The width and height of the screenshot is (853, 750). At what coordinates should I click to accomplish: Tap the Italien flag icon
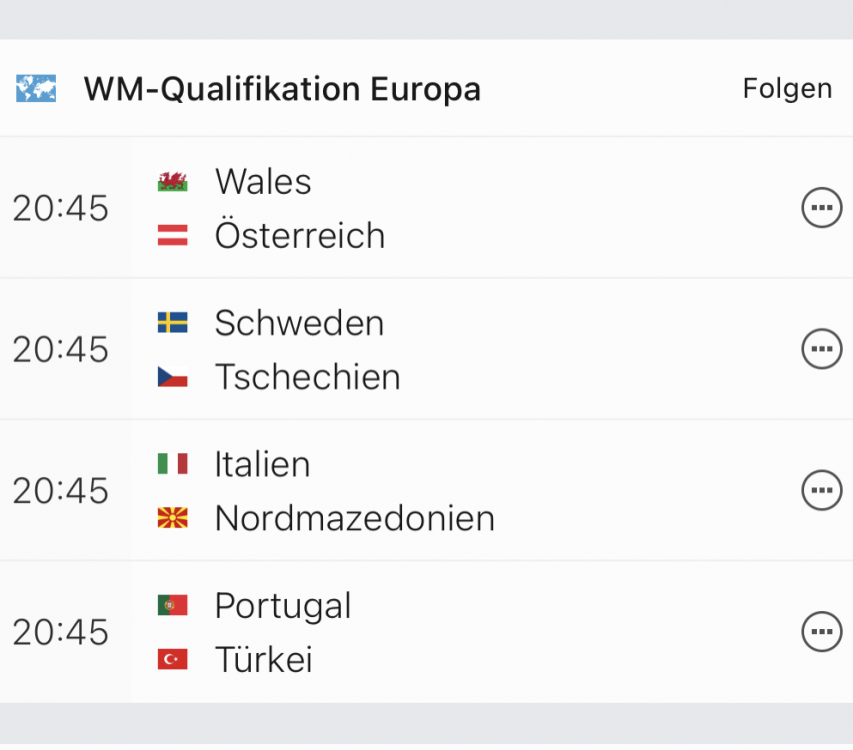click(x=172, y=464)
